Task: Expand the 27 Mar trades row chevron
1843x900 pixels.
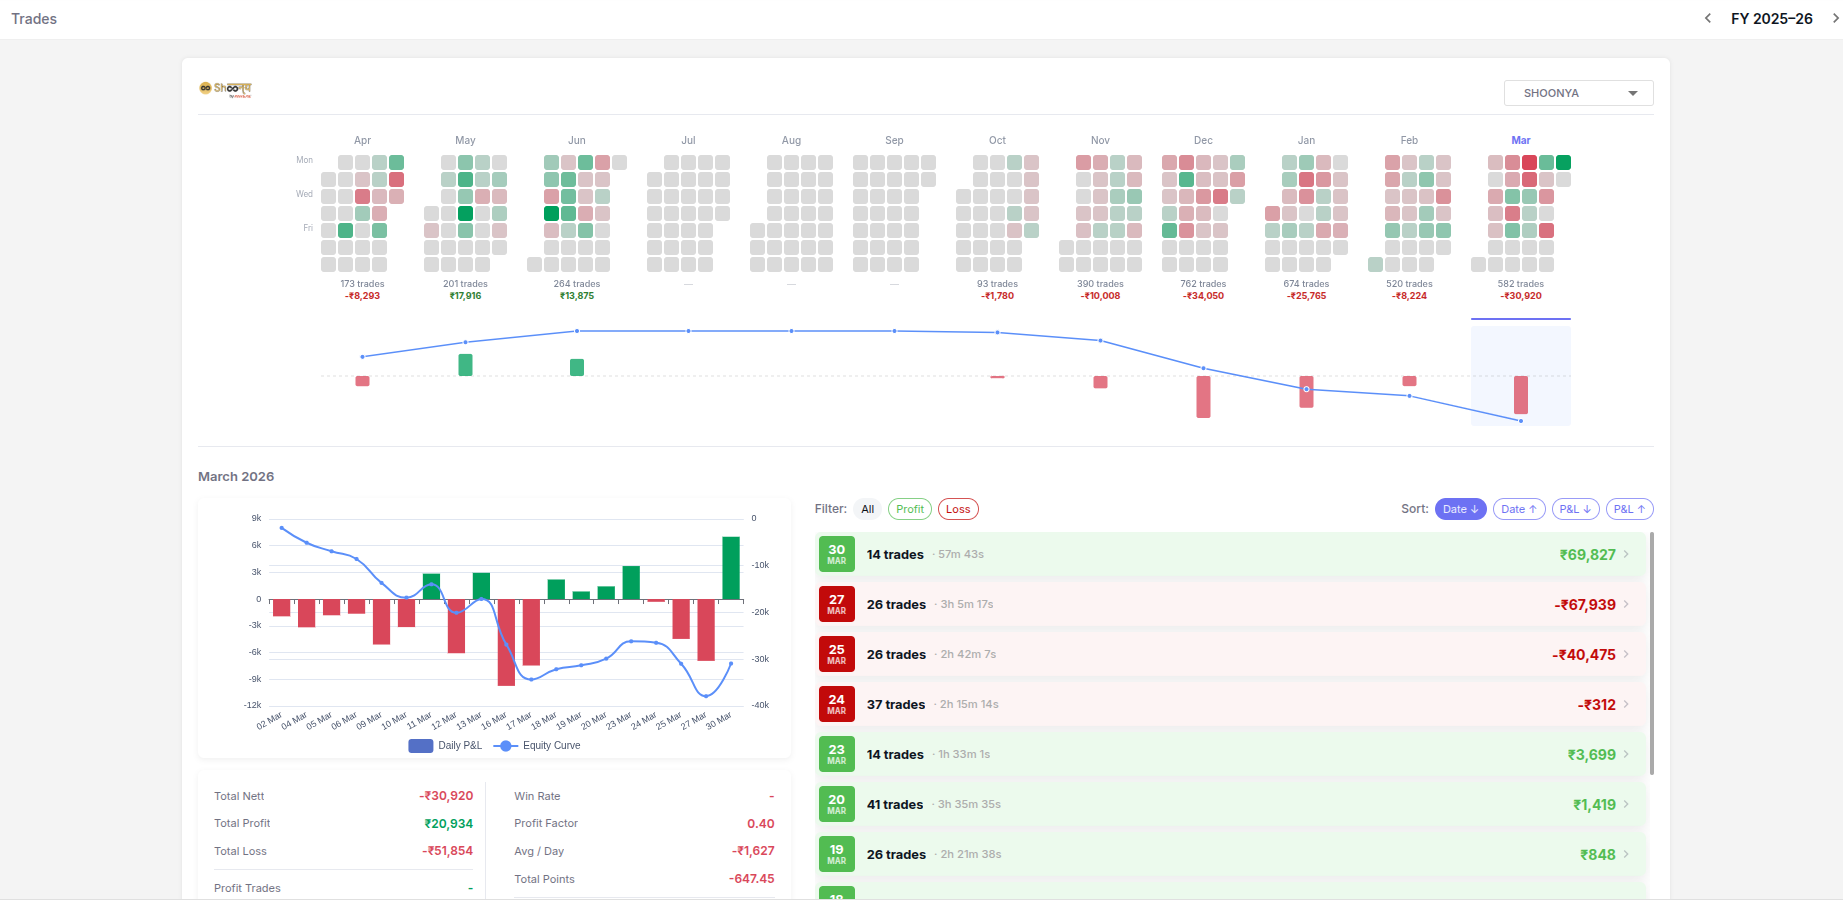Action: point(1627,604)
